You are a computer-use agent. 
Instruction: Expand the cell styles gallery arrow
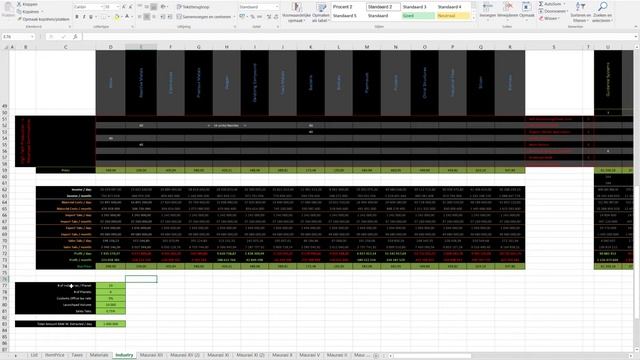[473, 18]
